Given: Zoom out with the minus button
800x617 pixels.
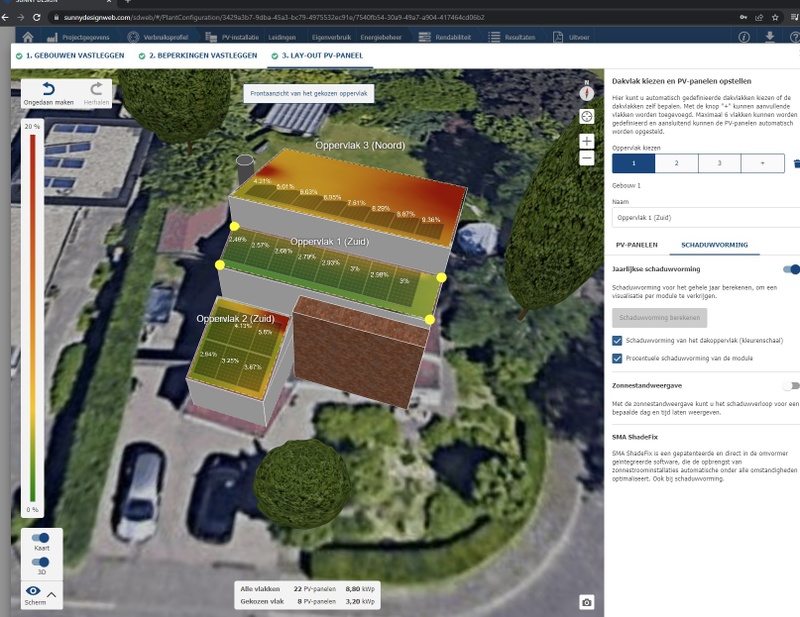Looking at the screenshot, I should [587, 158].
